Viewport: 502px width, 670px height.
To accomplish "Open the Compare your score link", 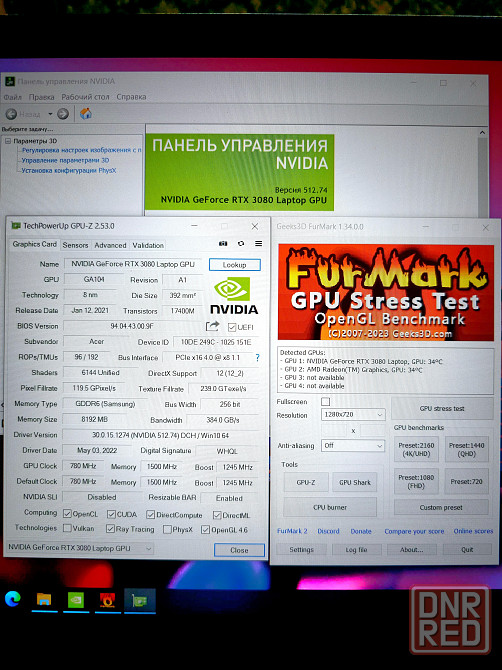I will pos(414,531).
